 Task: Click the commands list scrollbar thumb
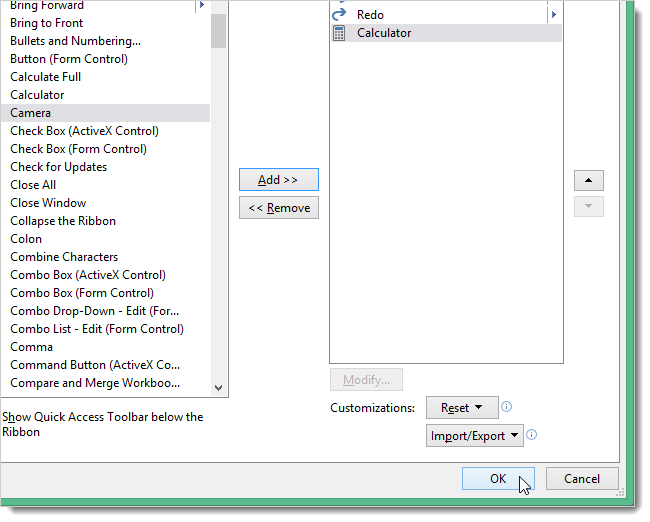click(x=218, y=31)
